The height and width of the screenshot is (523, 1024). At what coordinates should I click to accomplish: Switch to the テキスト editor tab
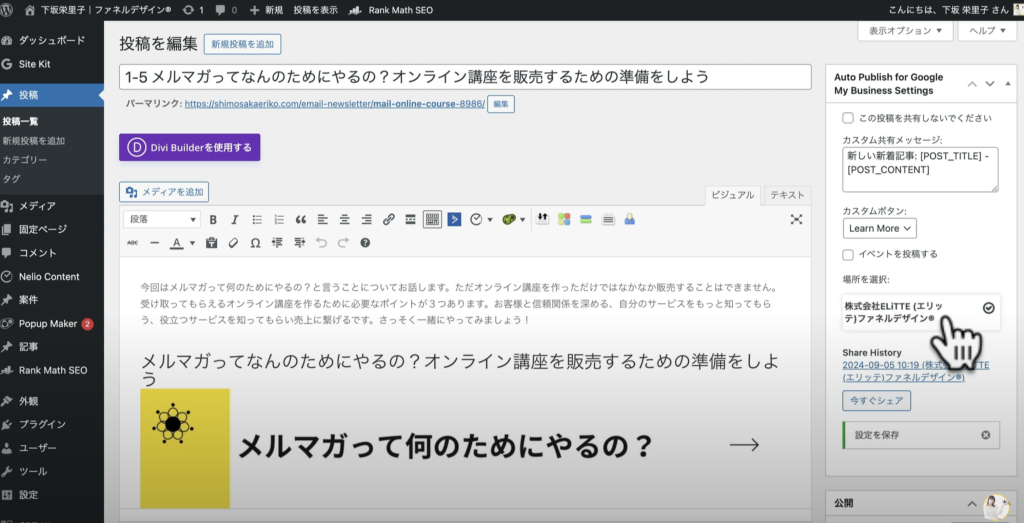point(787,196)
